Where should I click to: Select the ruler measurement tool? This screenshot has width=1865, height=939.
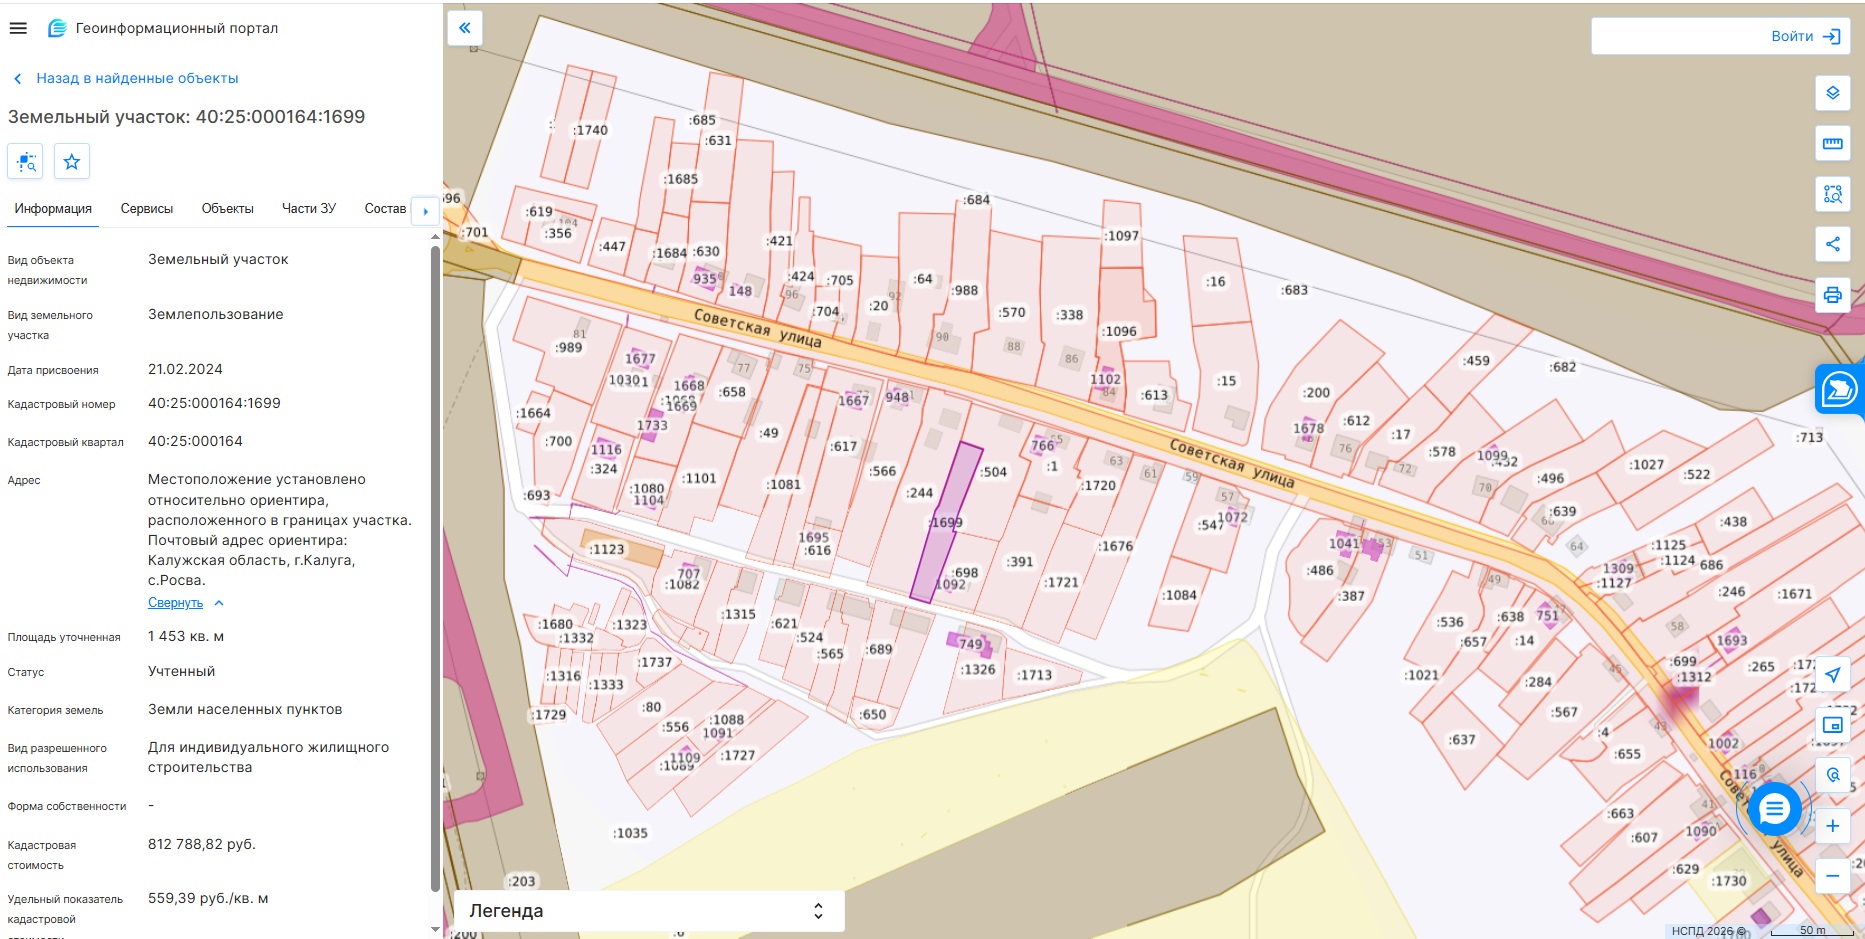1832,143
